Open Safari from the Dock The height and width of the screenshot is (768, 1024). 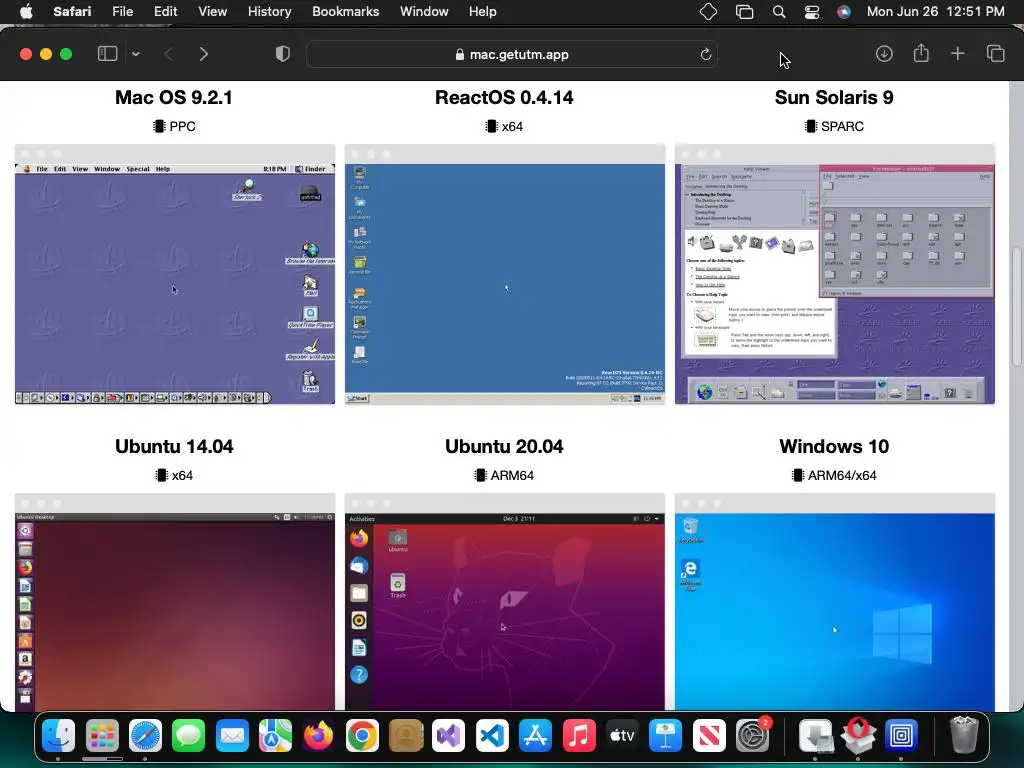[145, 736]
